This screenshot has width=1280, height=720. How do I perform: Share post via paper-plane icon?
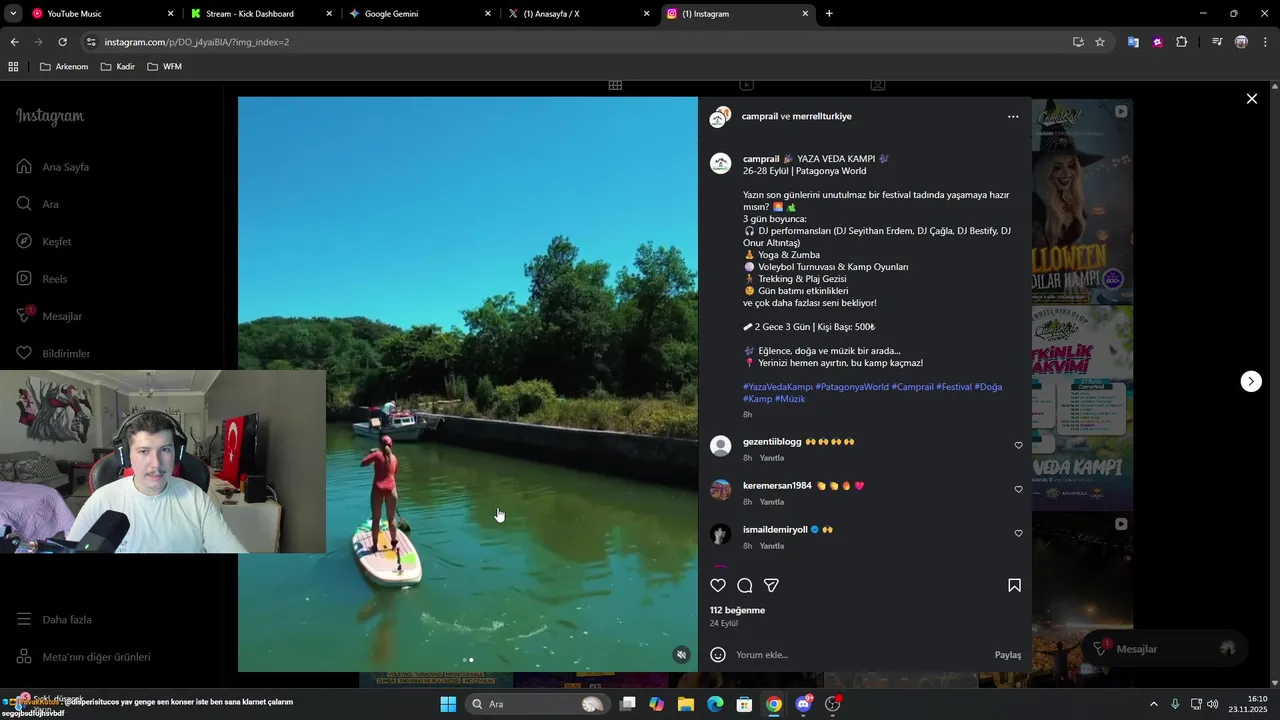click(x=771, y=585)
